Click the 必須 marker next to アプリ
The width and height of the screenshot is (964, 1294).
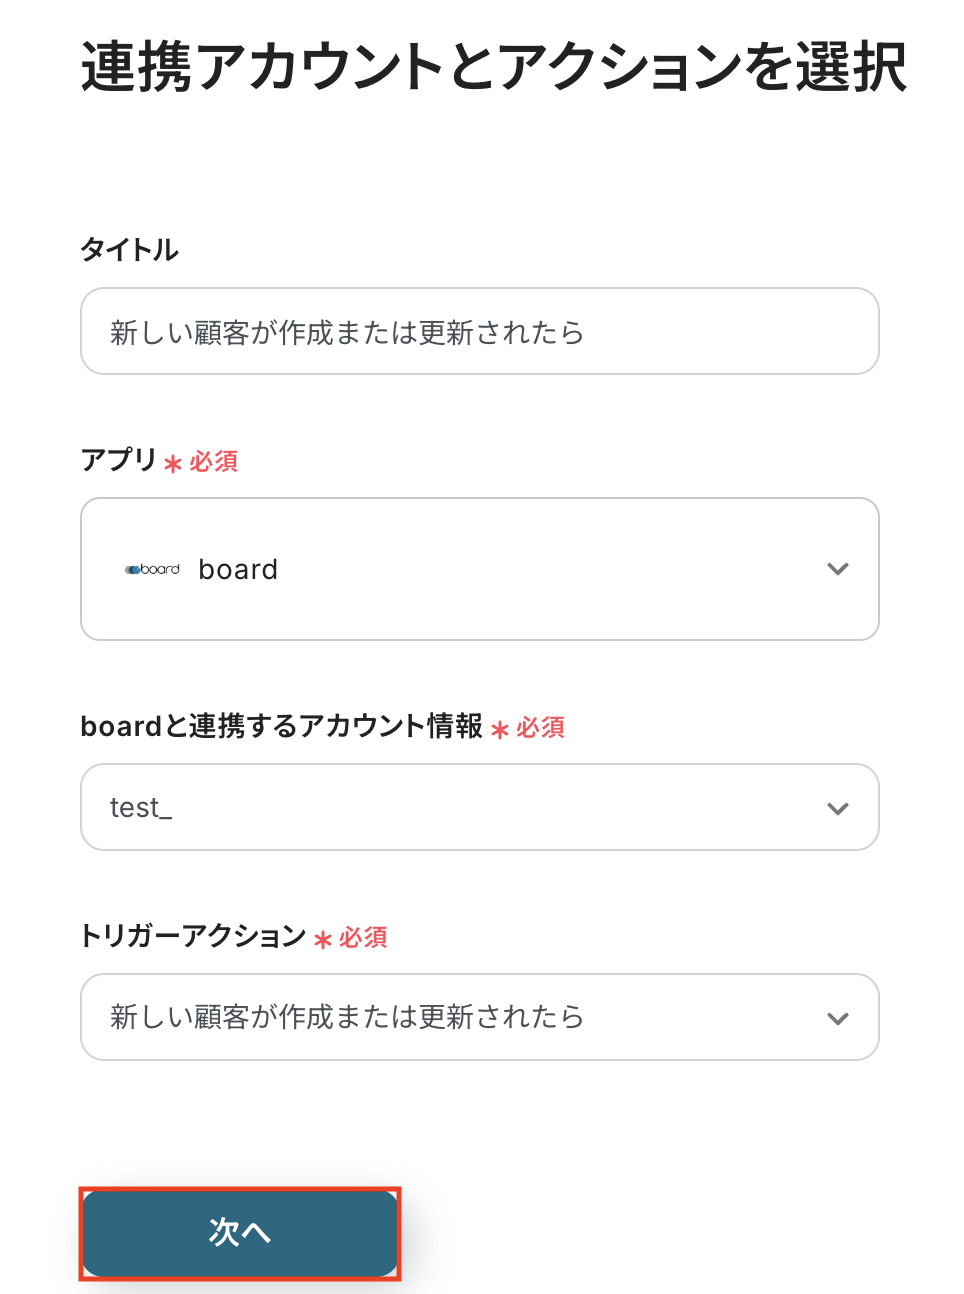(214, 461)
